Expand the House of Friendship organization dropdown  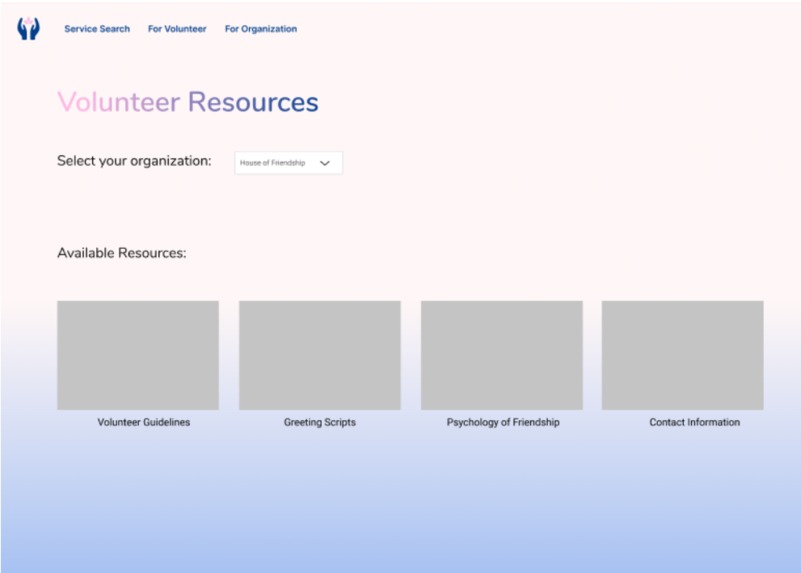(289, 163)
